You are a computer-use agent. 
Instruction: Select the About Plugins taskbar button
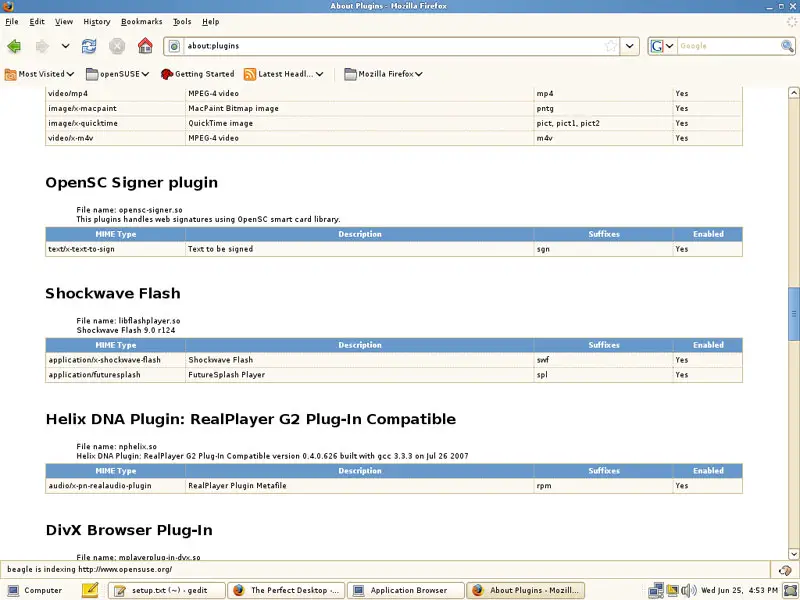point(526,590)
